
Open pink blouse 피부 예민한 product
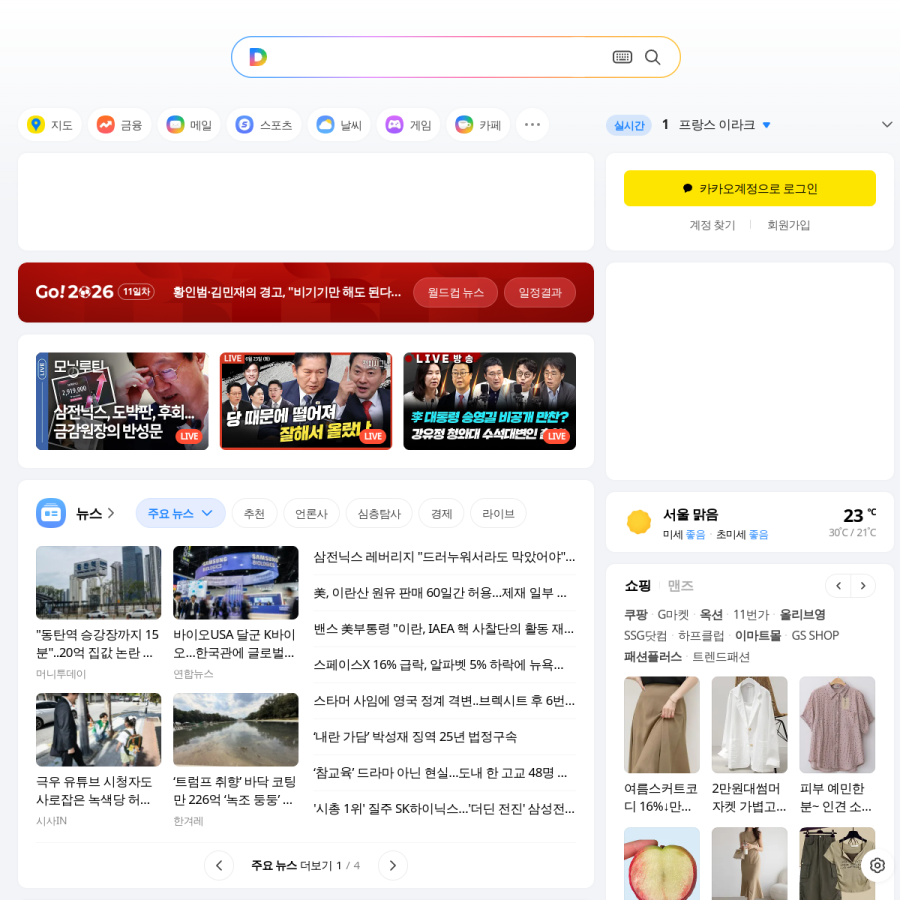point(837,724)
